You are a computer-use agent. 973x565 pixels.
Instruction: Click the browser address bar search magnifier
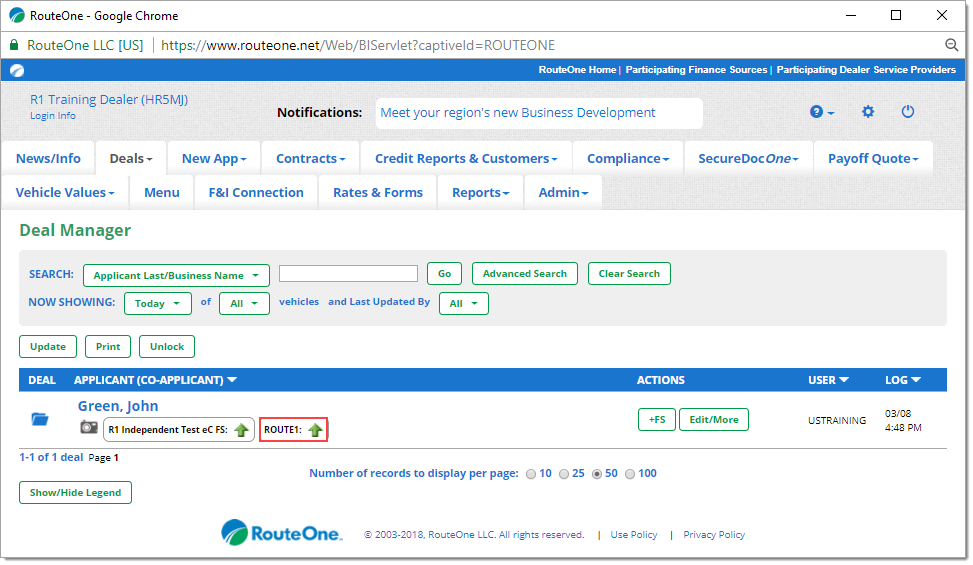951,45
